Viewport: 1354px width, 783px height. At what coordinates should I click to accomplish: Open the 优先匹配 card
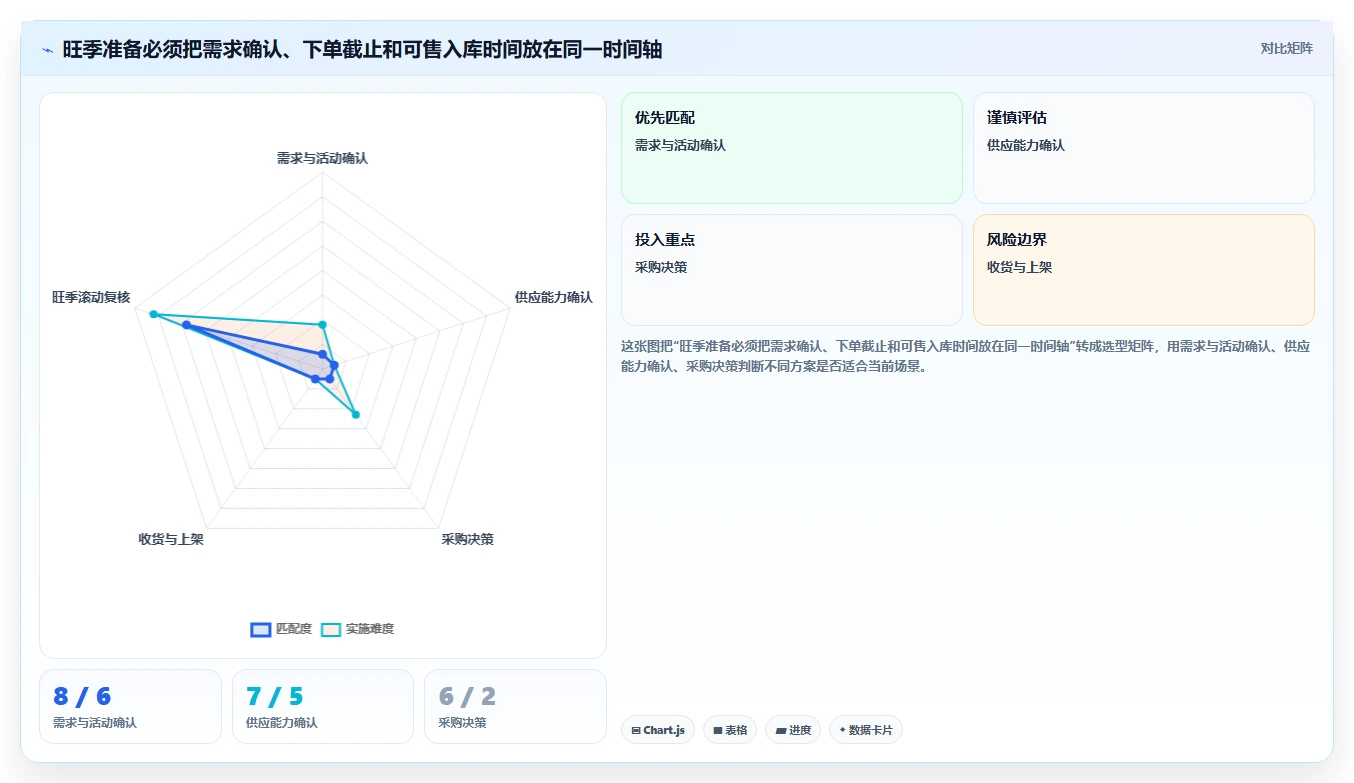pyautogui.click(x=792, y=148)
